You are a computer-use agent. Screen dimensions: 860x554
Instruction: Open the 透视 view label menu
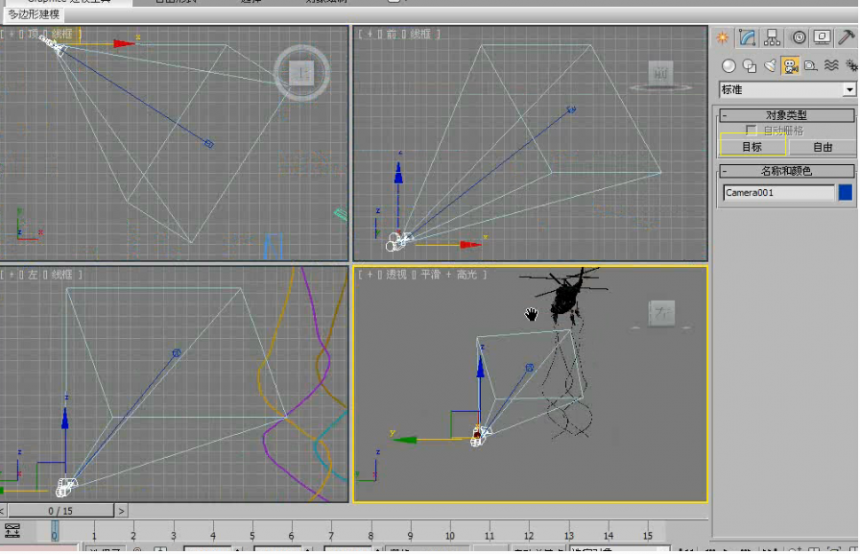(397, 274)
